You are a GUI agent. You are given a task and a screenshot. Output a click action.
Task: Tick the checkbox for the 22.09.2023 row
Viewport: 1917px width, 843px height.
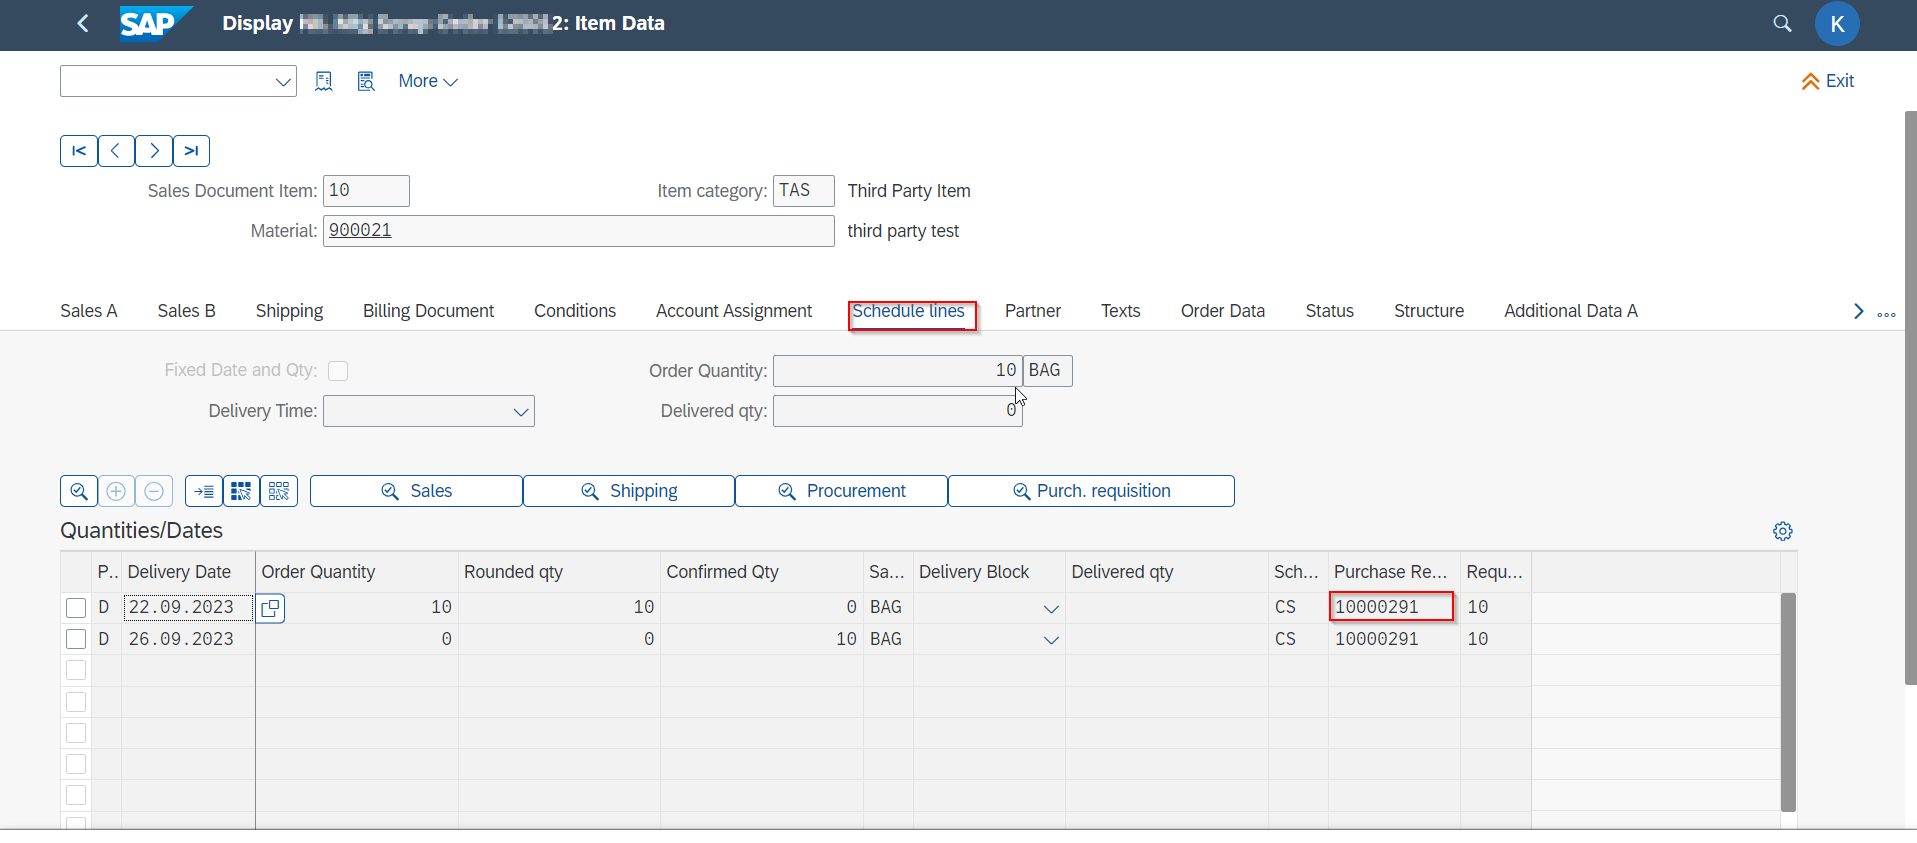[x=76, y=607]
